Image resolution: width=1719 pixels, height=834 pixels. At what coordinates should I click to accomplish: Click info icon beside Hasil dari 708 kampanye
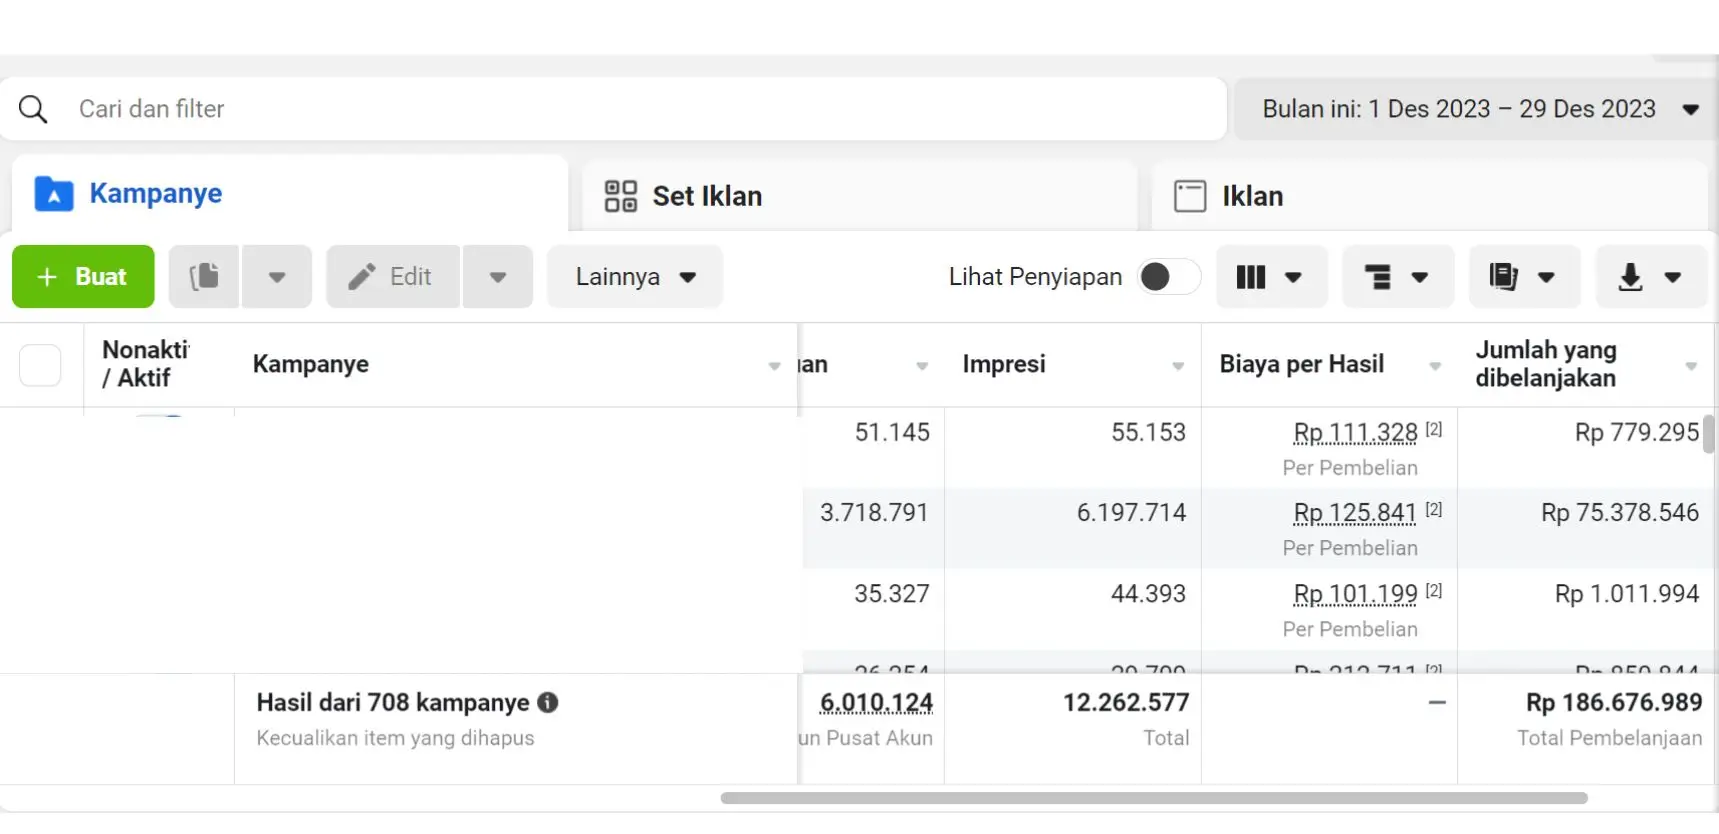point(548,702)
